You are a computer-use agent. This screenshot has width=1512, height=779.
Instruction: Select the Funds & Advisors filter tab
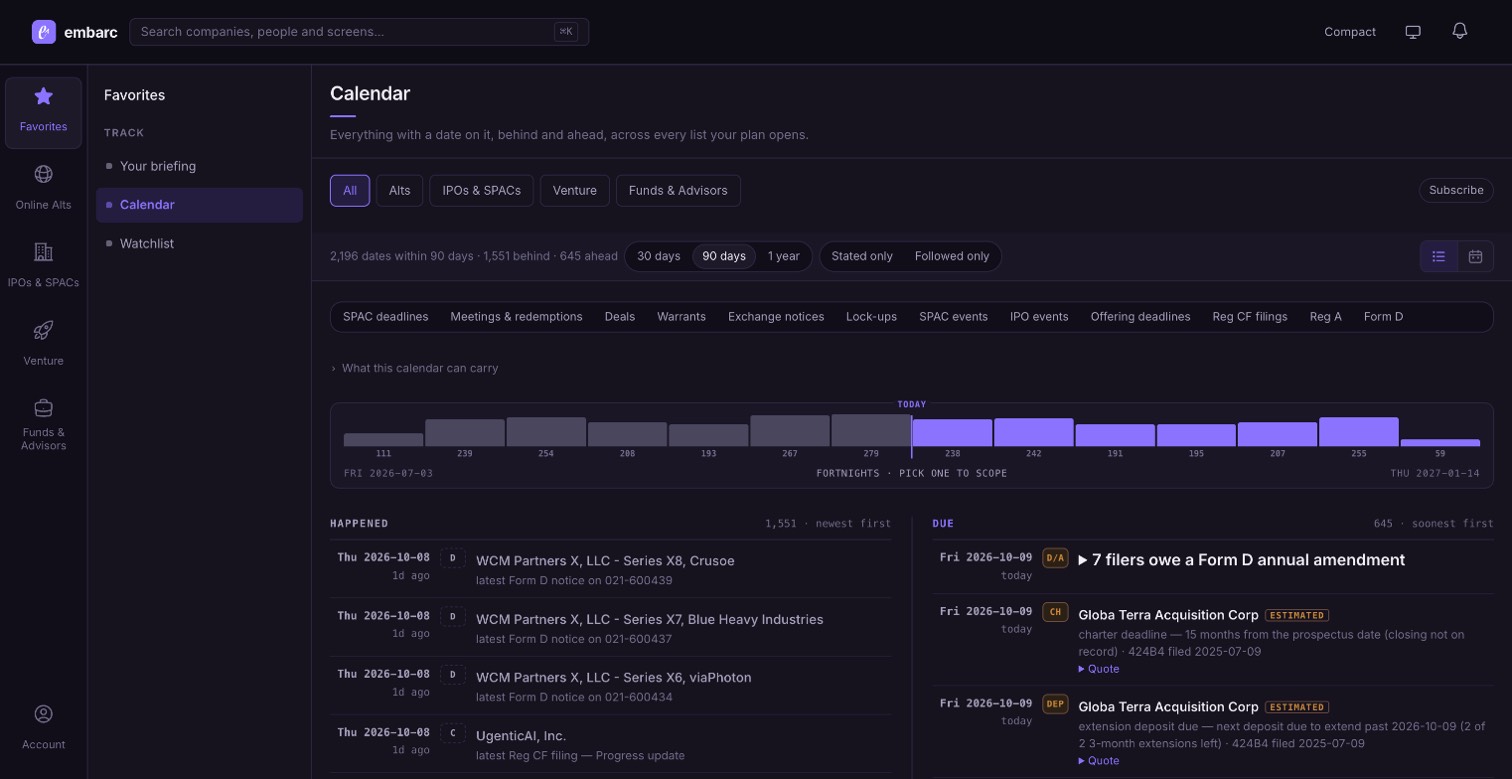[678, 190]
